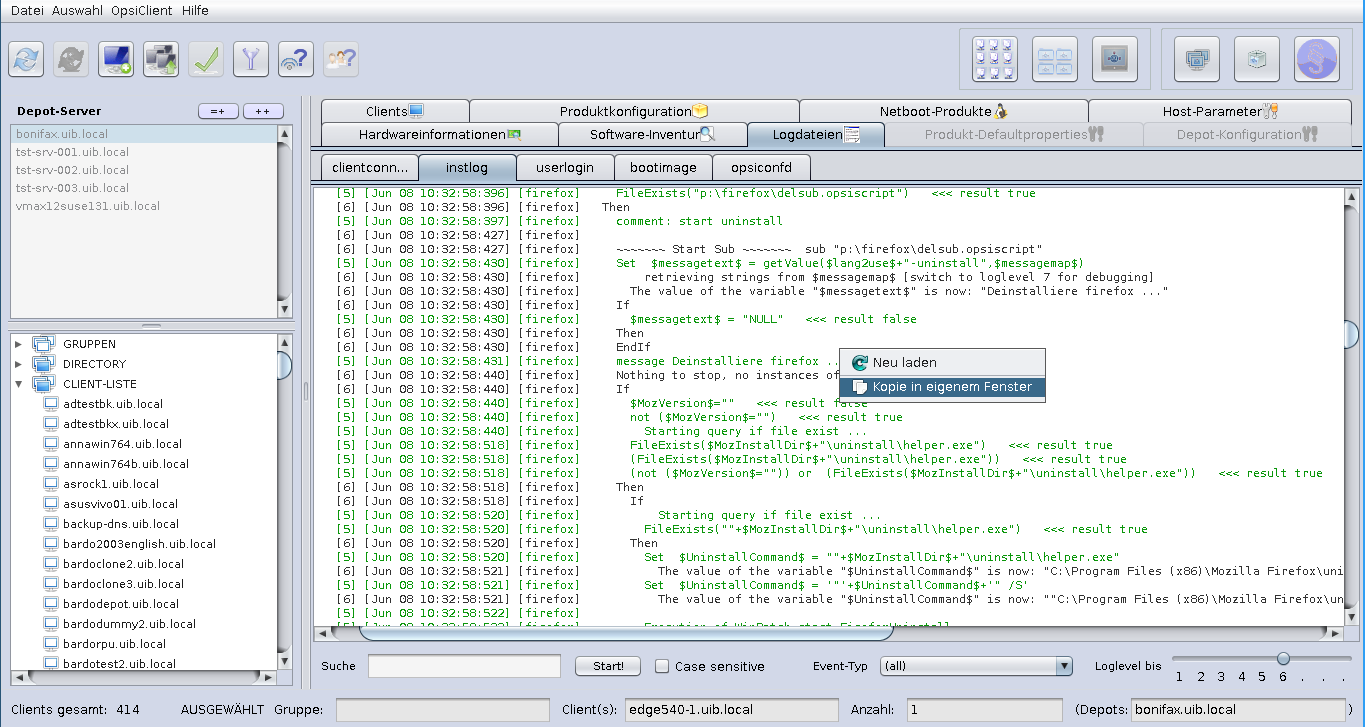Viewport: 1365px width, 727px height.
Task: Open the Software-Inventur tab
Action: point(652,134)
